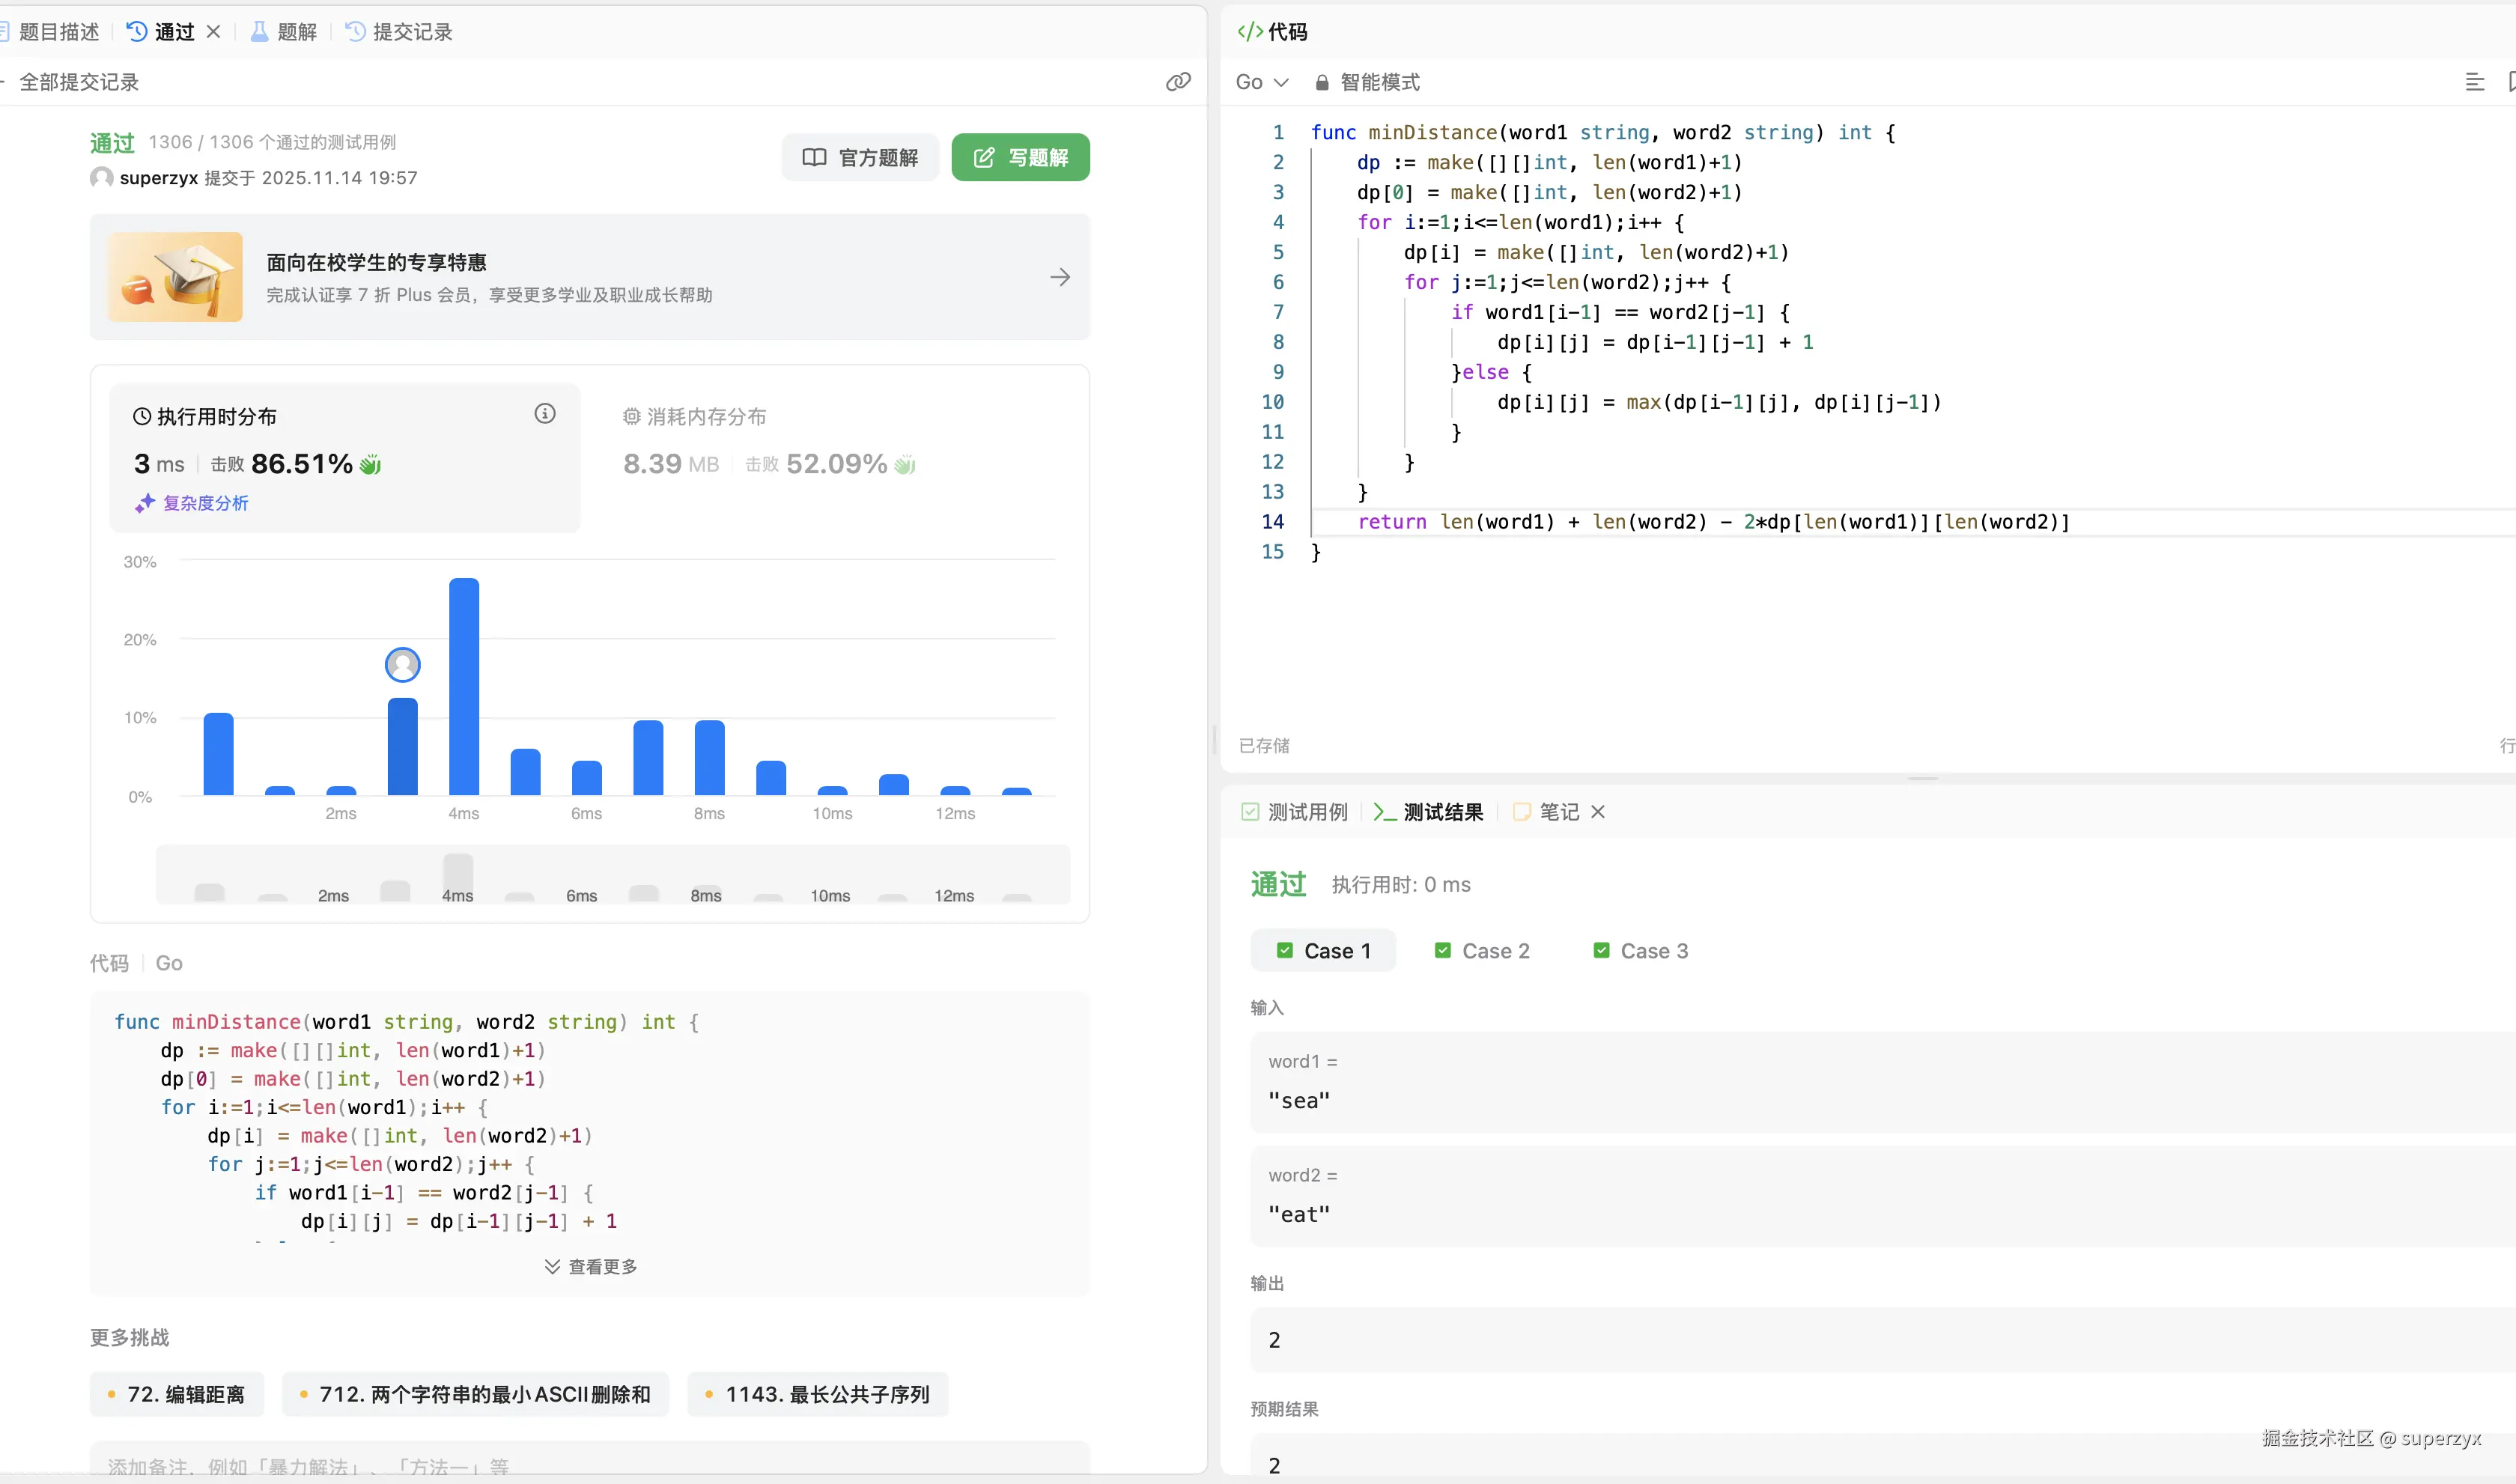The image size is (2516, 1484).
Task: Open student discount banner arrow
Action: click(x=1060, y=277)
